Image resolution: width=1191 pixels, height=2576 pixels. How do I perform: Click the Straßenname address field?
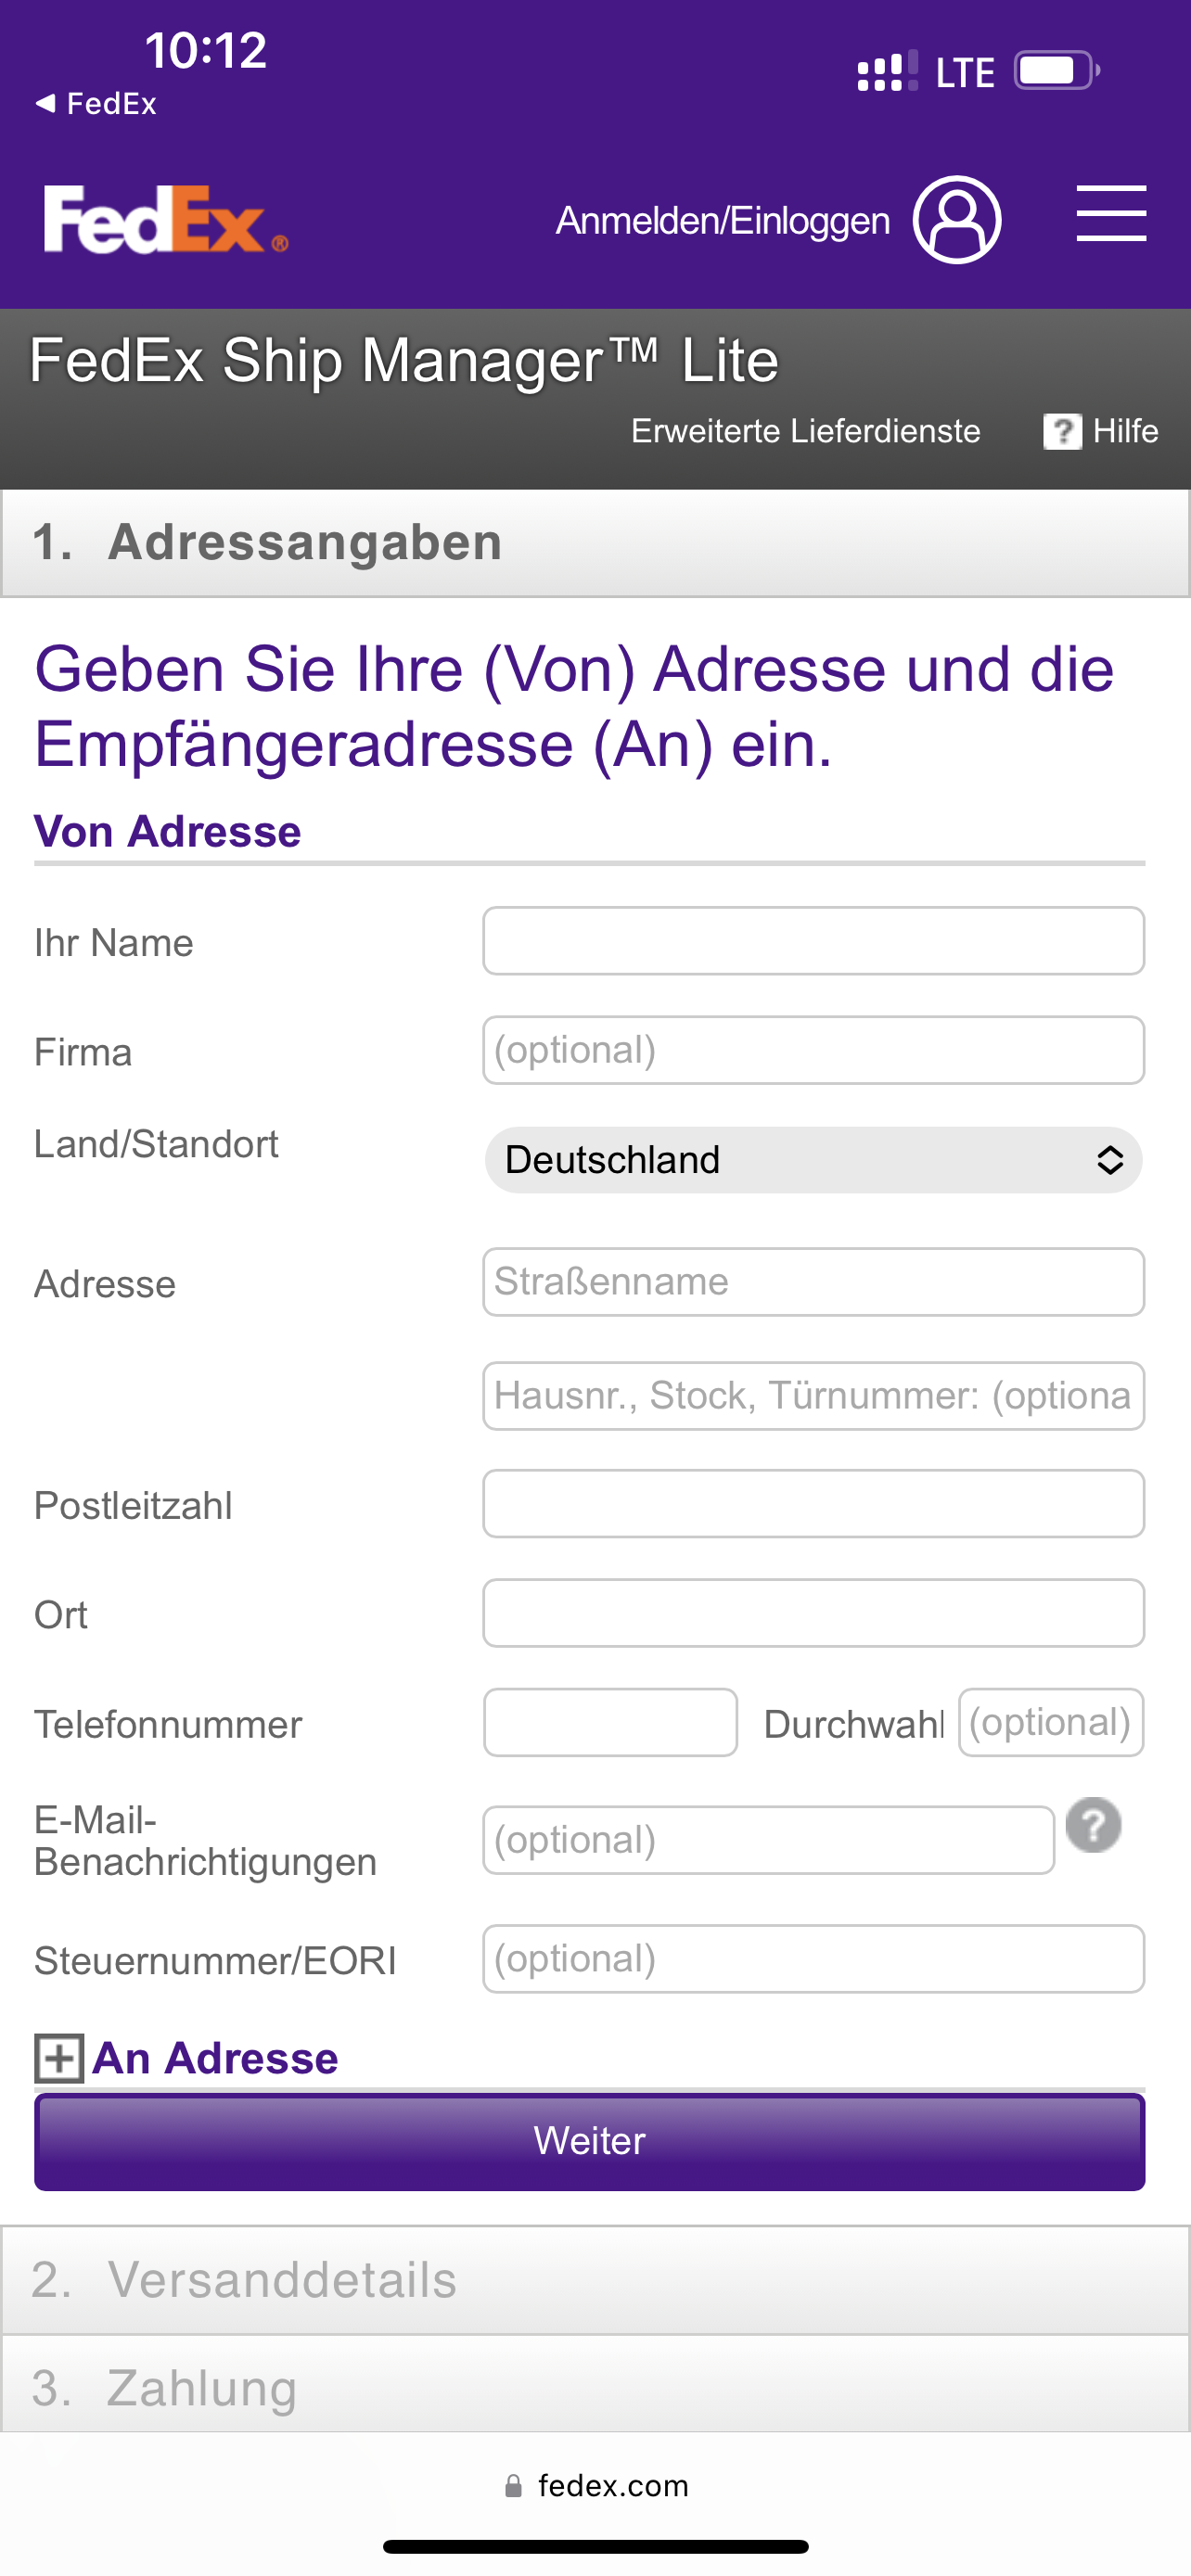(x=813, y=1282)
